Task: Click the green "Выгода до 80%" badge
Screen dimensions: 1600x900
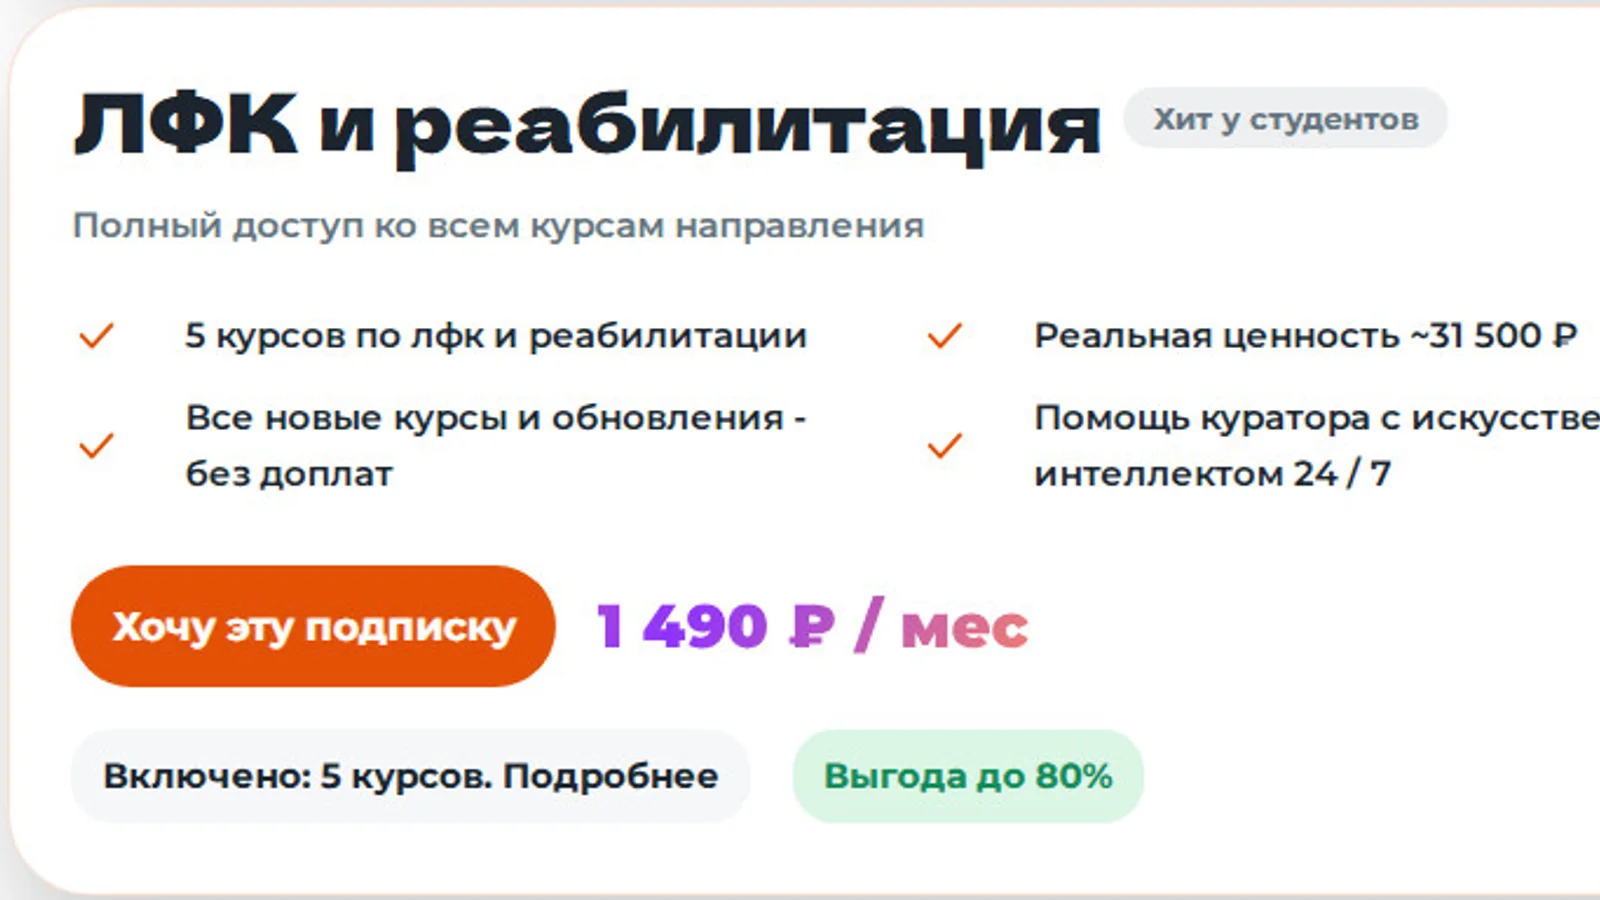Action: [967, 776]
